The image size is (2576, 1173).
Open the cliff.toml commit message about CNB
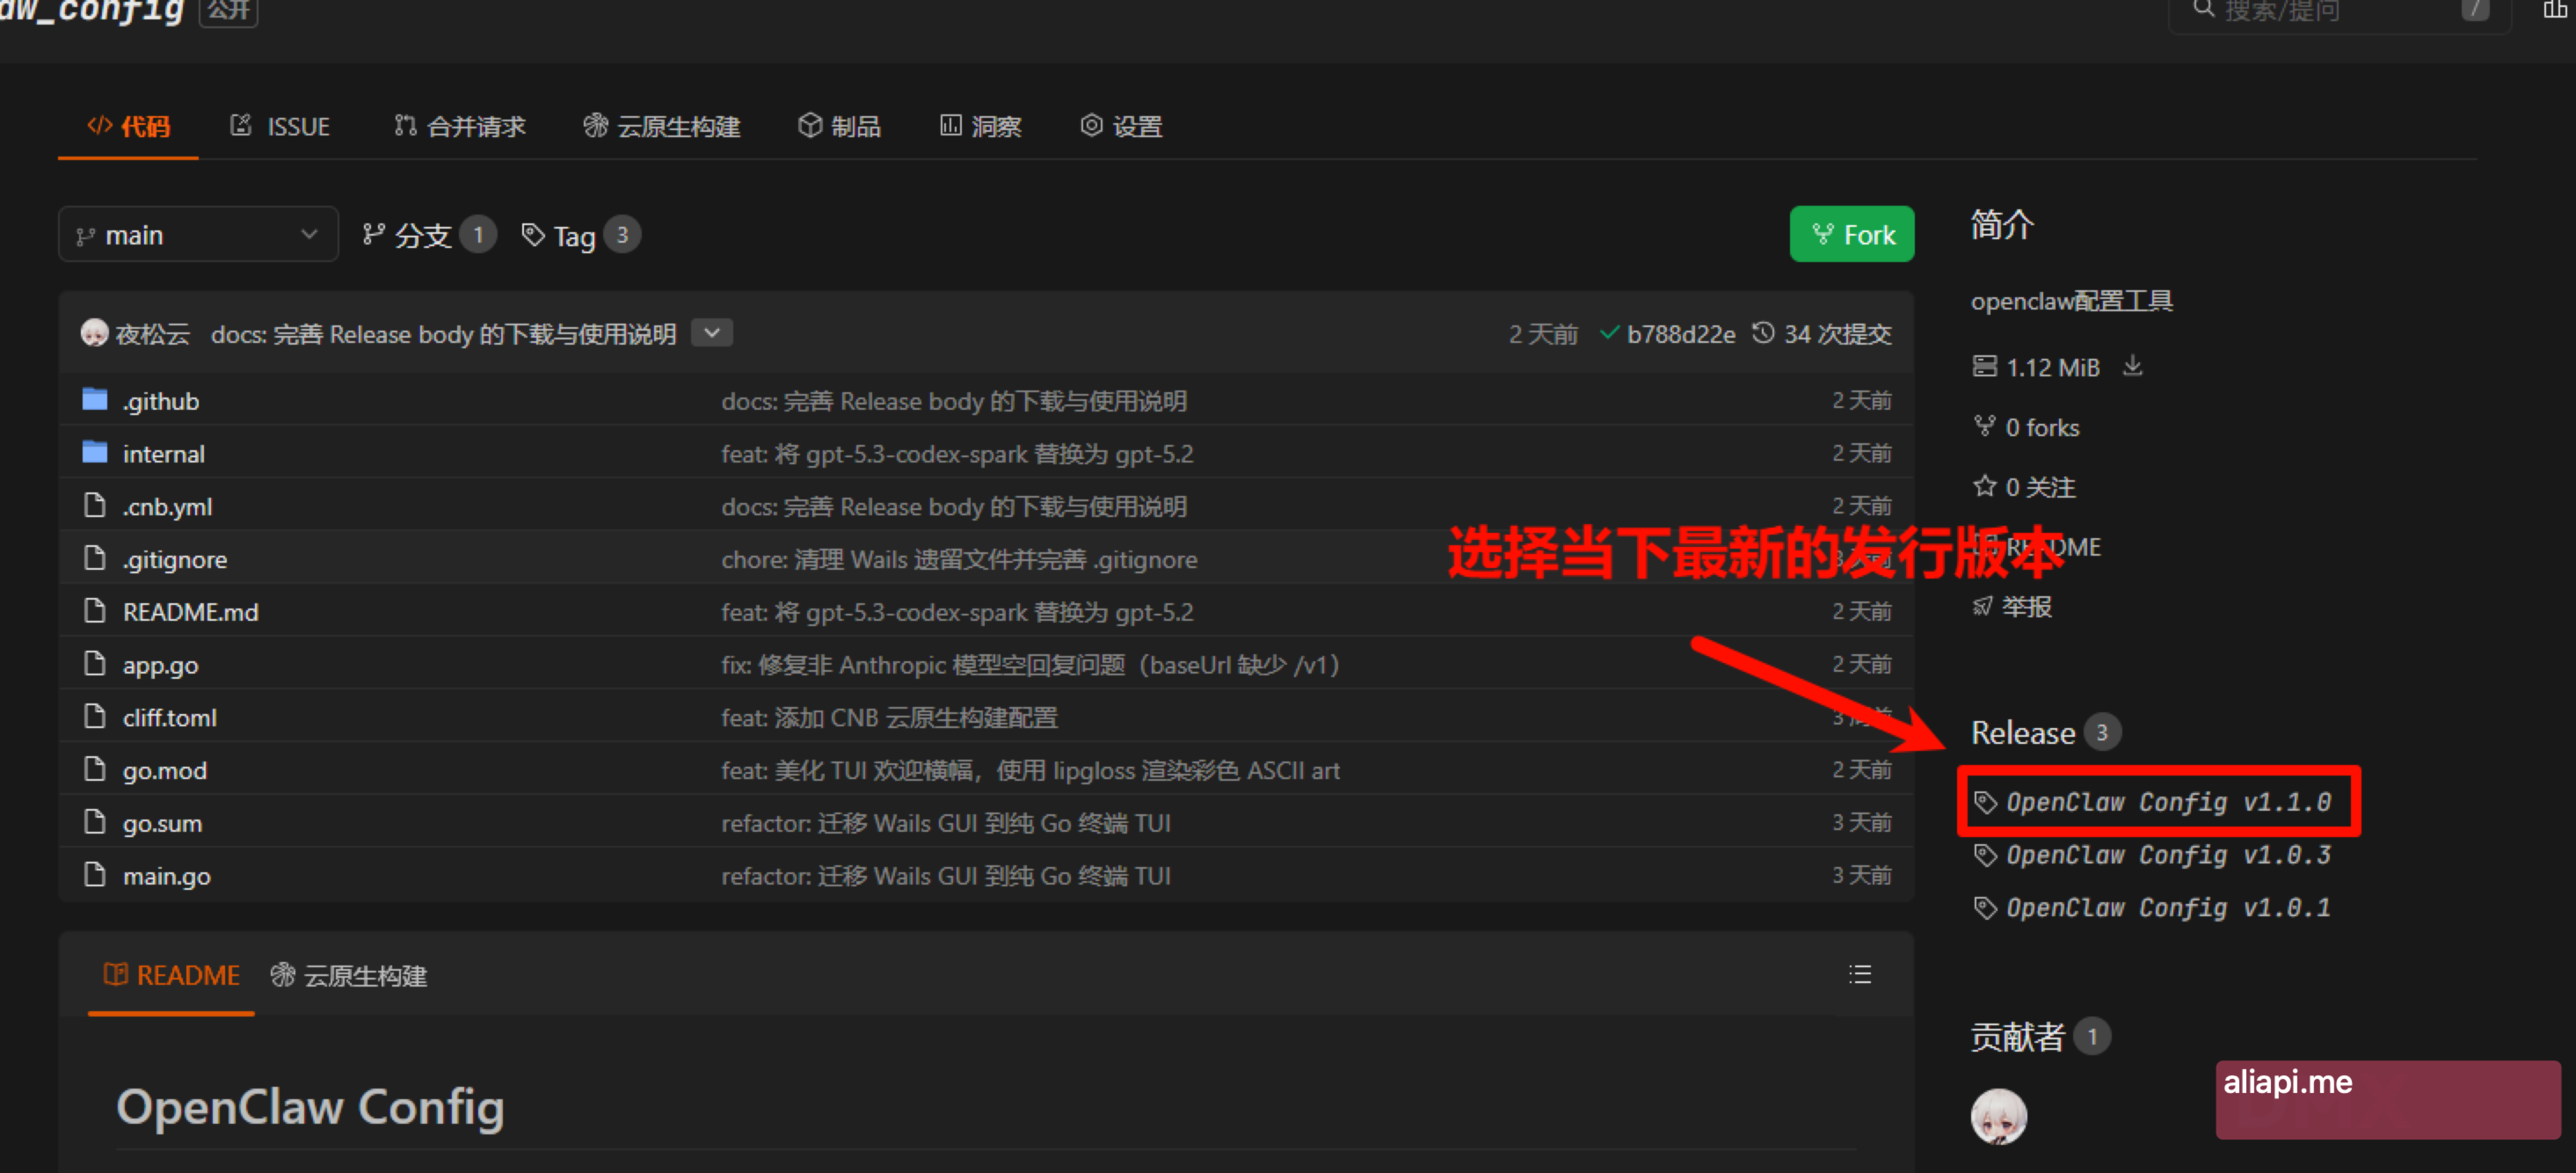coord(889,717)
